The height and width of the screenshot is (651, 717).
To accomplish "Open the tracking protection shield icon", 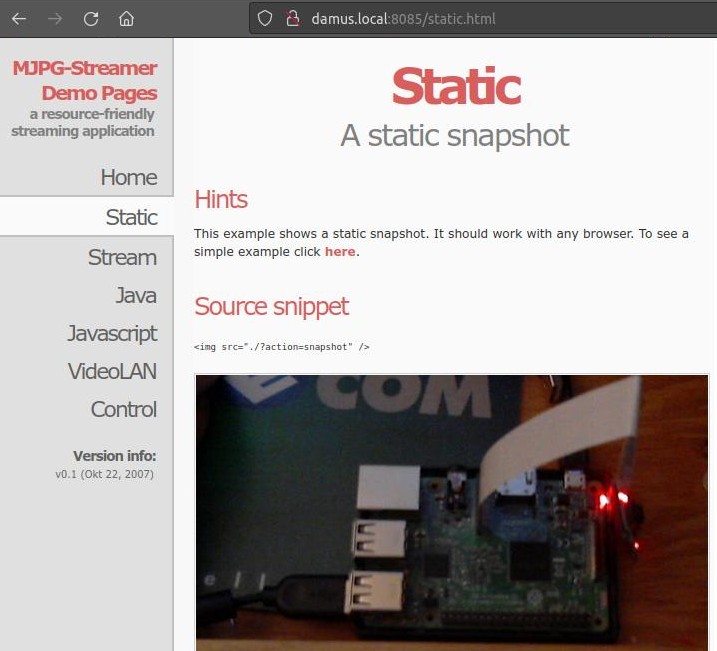I will (x=265, y=18).
